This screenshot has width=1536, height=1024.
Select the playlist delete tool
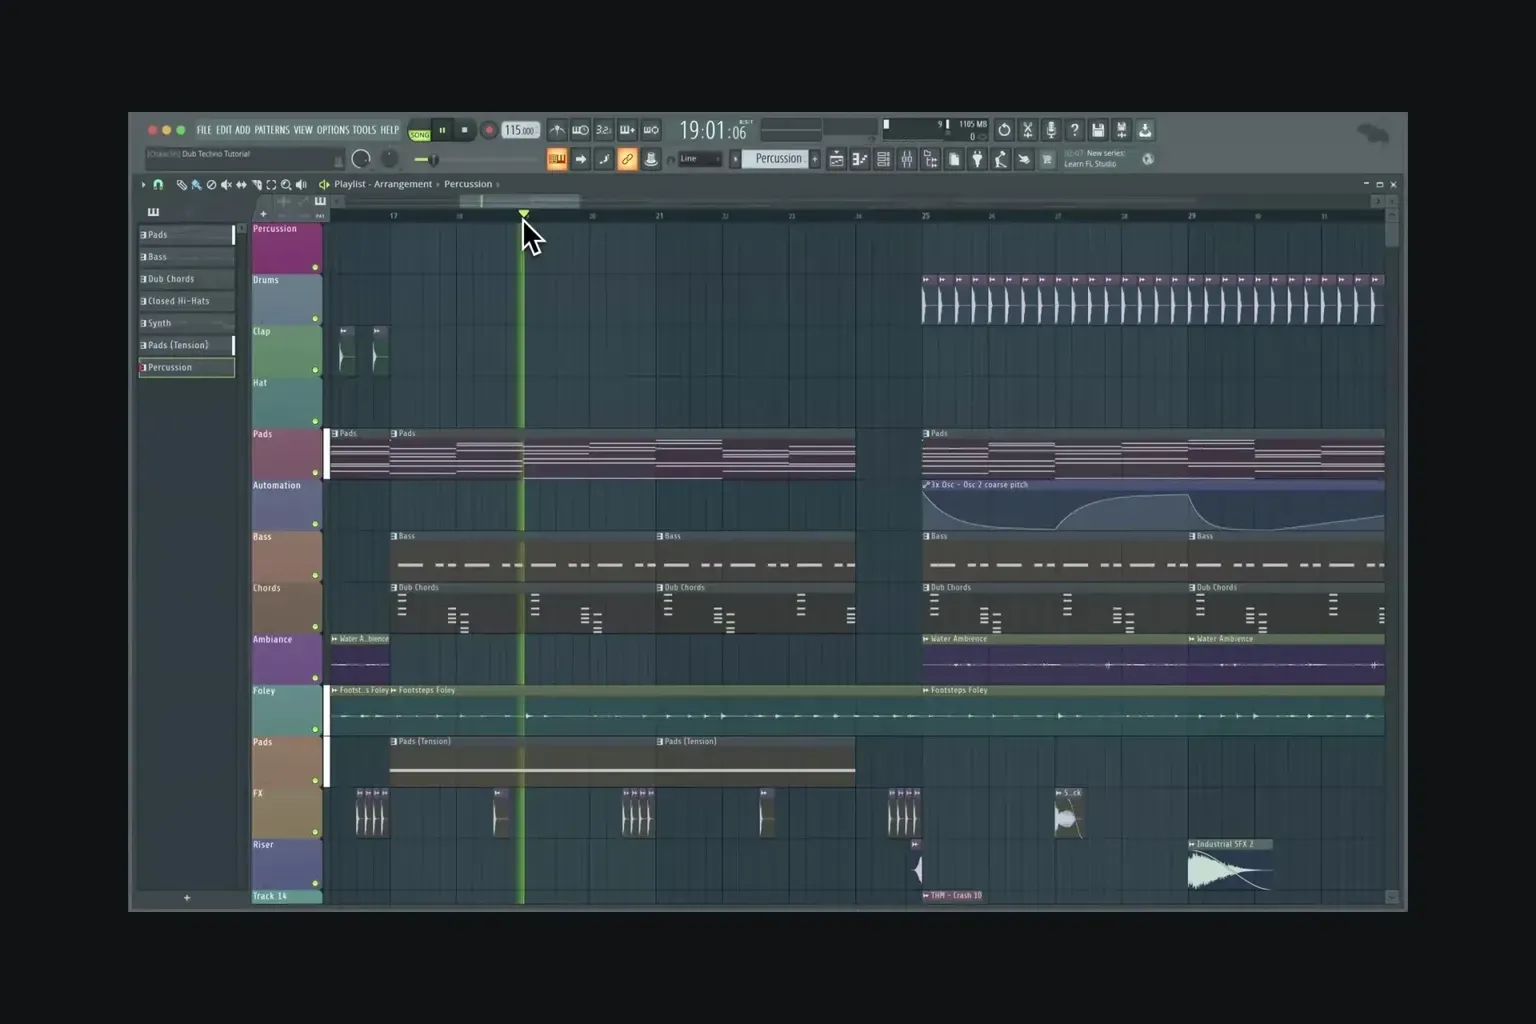211,185
